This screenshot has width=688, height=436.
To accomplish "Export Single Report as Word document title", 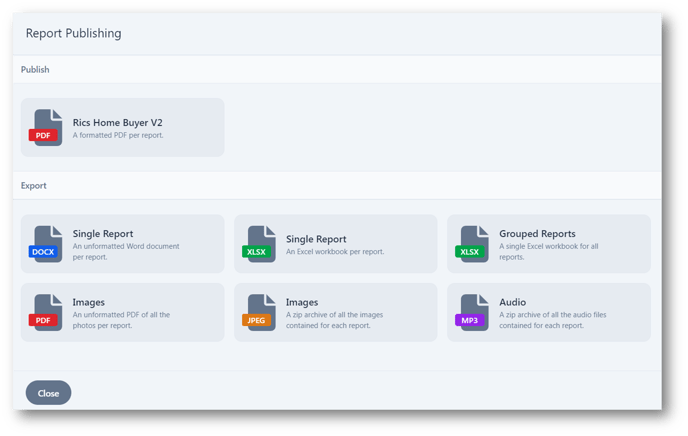I will [x=103, y=234].
